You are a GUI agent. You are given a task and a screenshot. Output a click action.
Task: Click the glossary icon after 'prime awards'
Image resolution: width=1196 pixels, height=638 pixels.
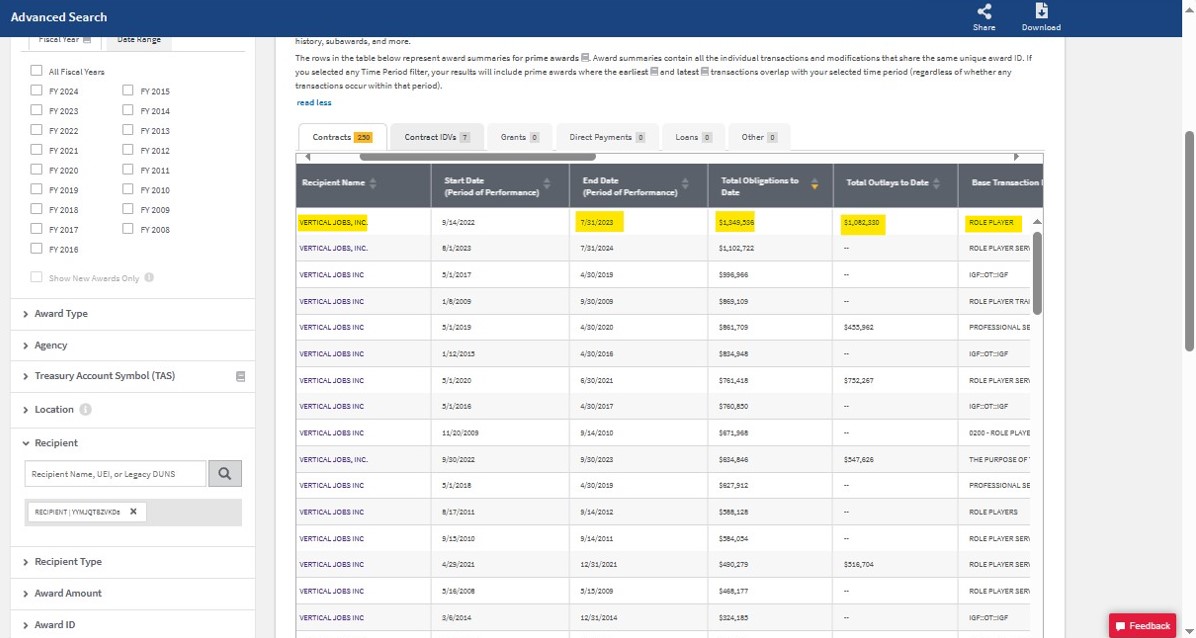click(585, 57)
